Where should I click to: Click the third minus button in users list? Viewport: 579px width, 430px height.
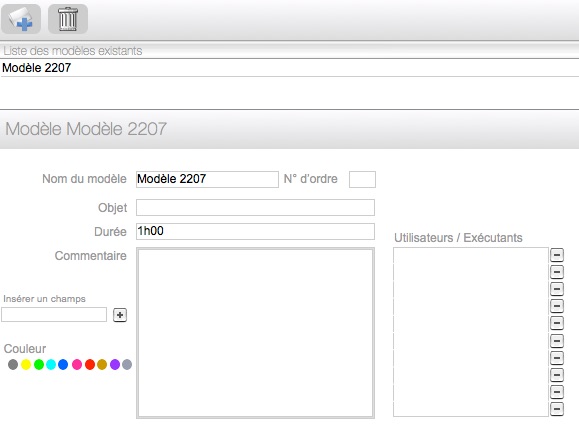tap(557, 289)
